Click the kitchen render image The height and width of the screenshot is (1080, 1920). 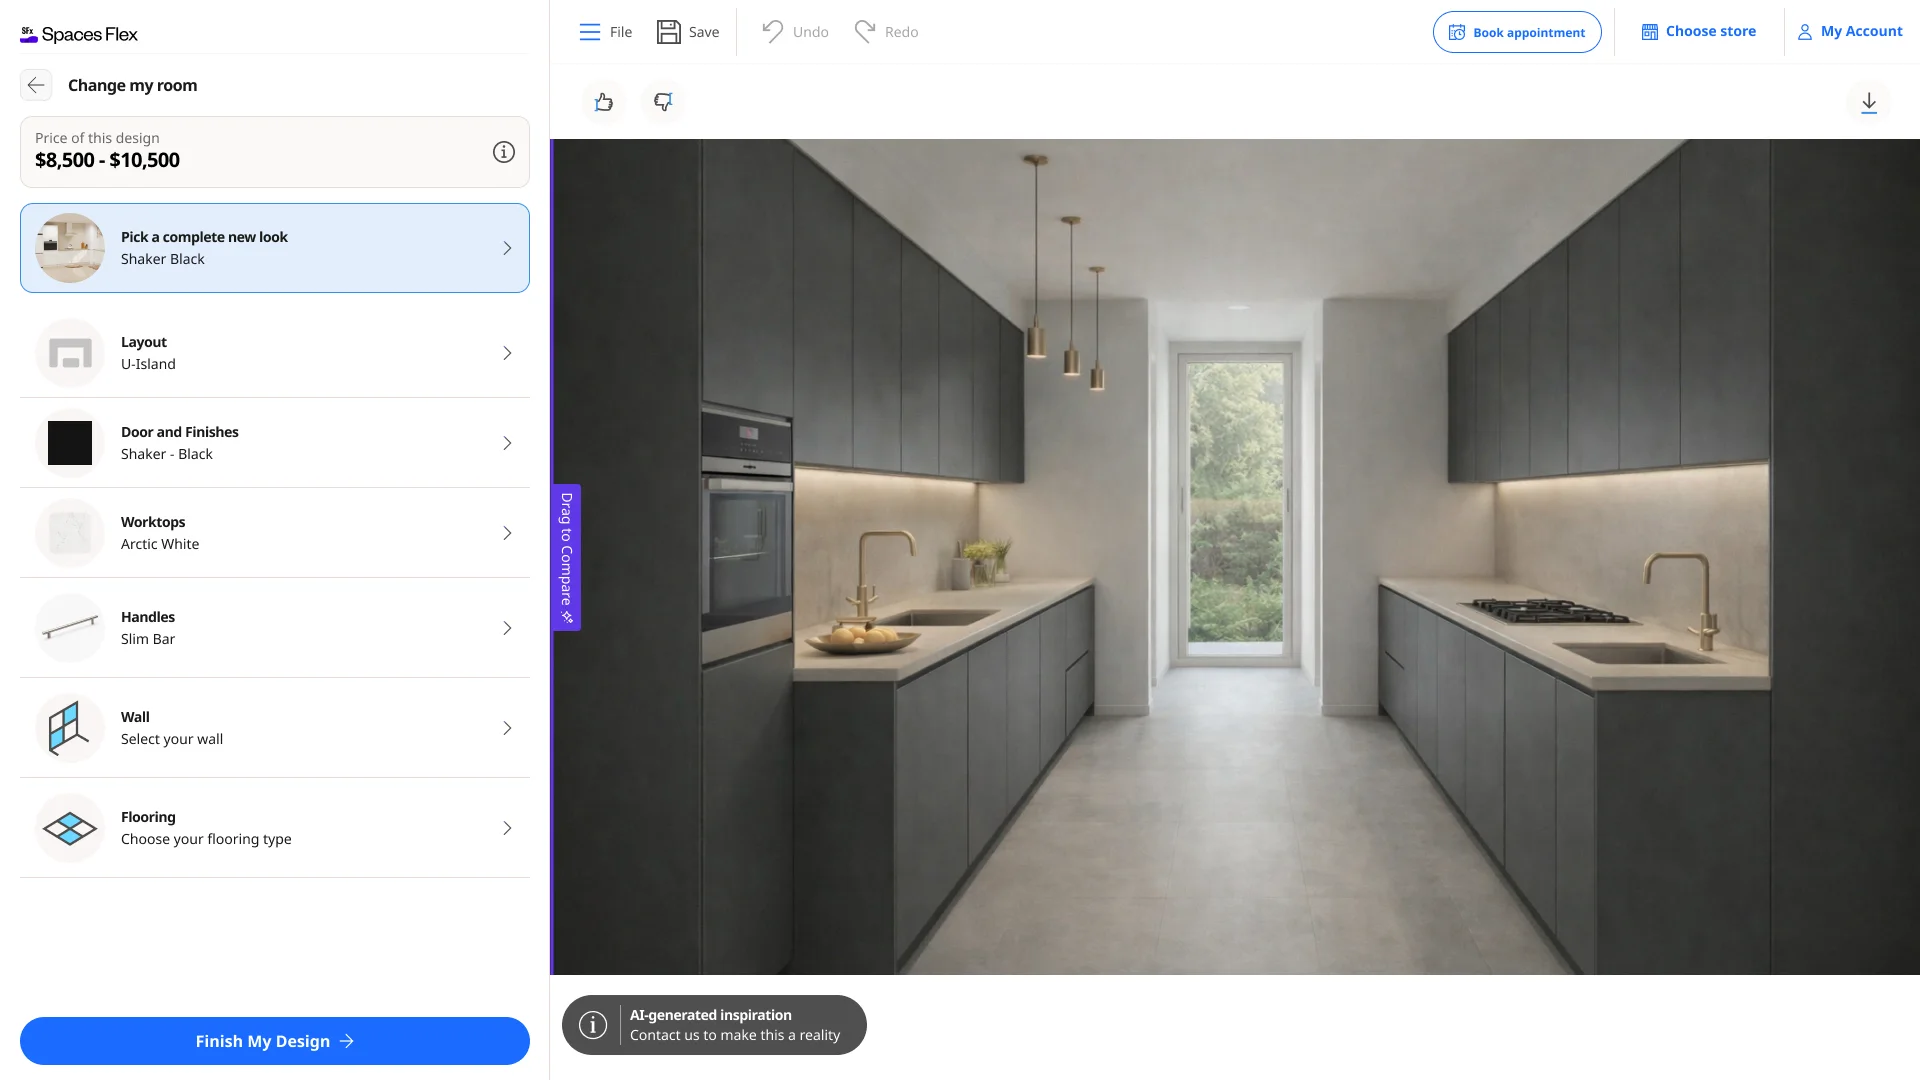(1236, 556)
